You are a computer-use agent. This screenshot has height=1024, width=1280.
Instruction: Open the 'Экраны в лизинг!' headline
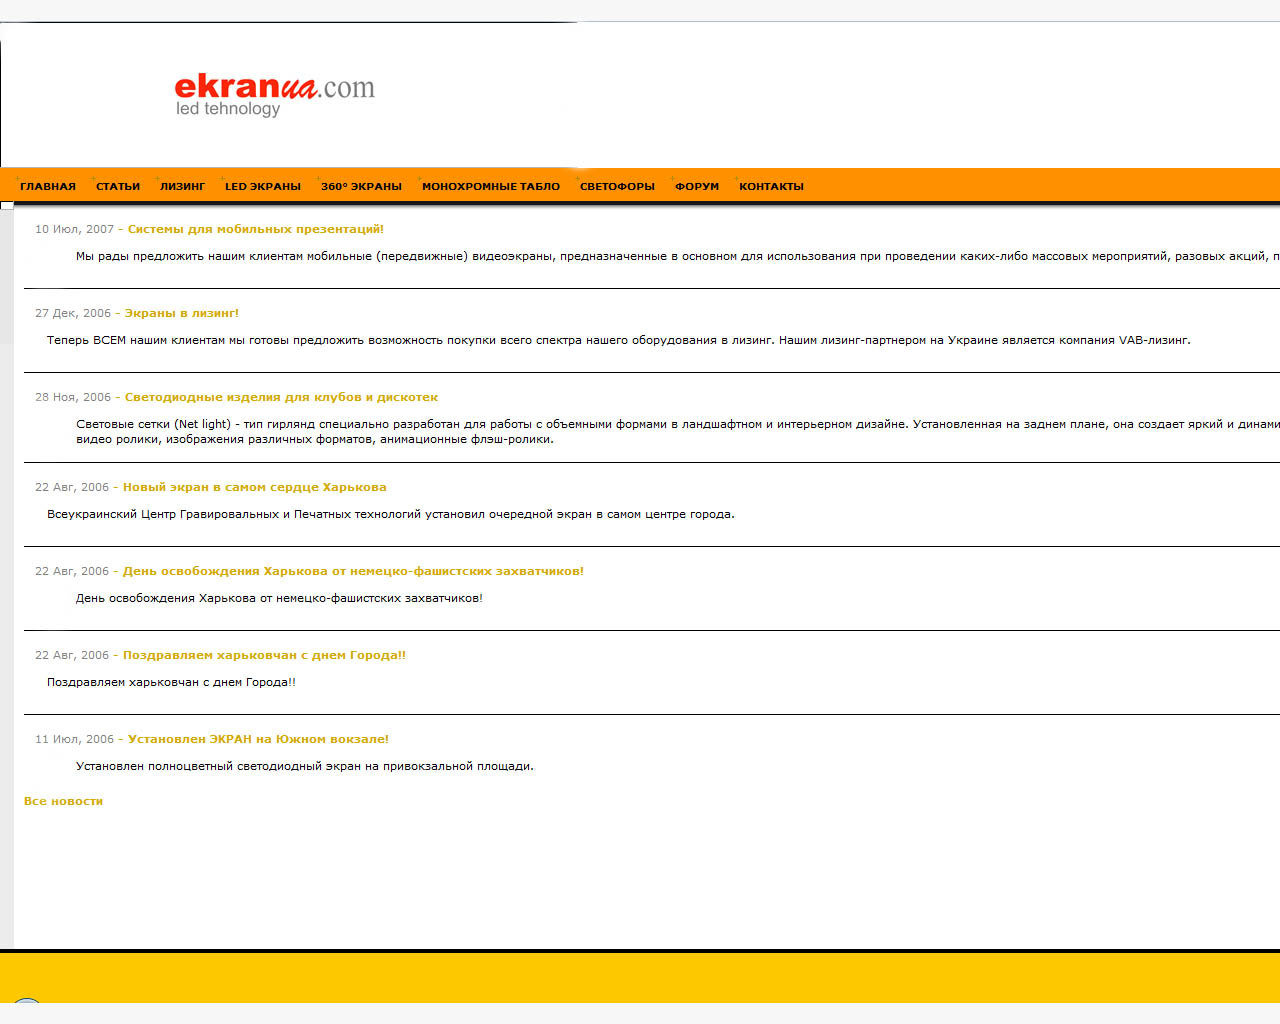click(182, 313)
